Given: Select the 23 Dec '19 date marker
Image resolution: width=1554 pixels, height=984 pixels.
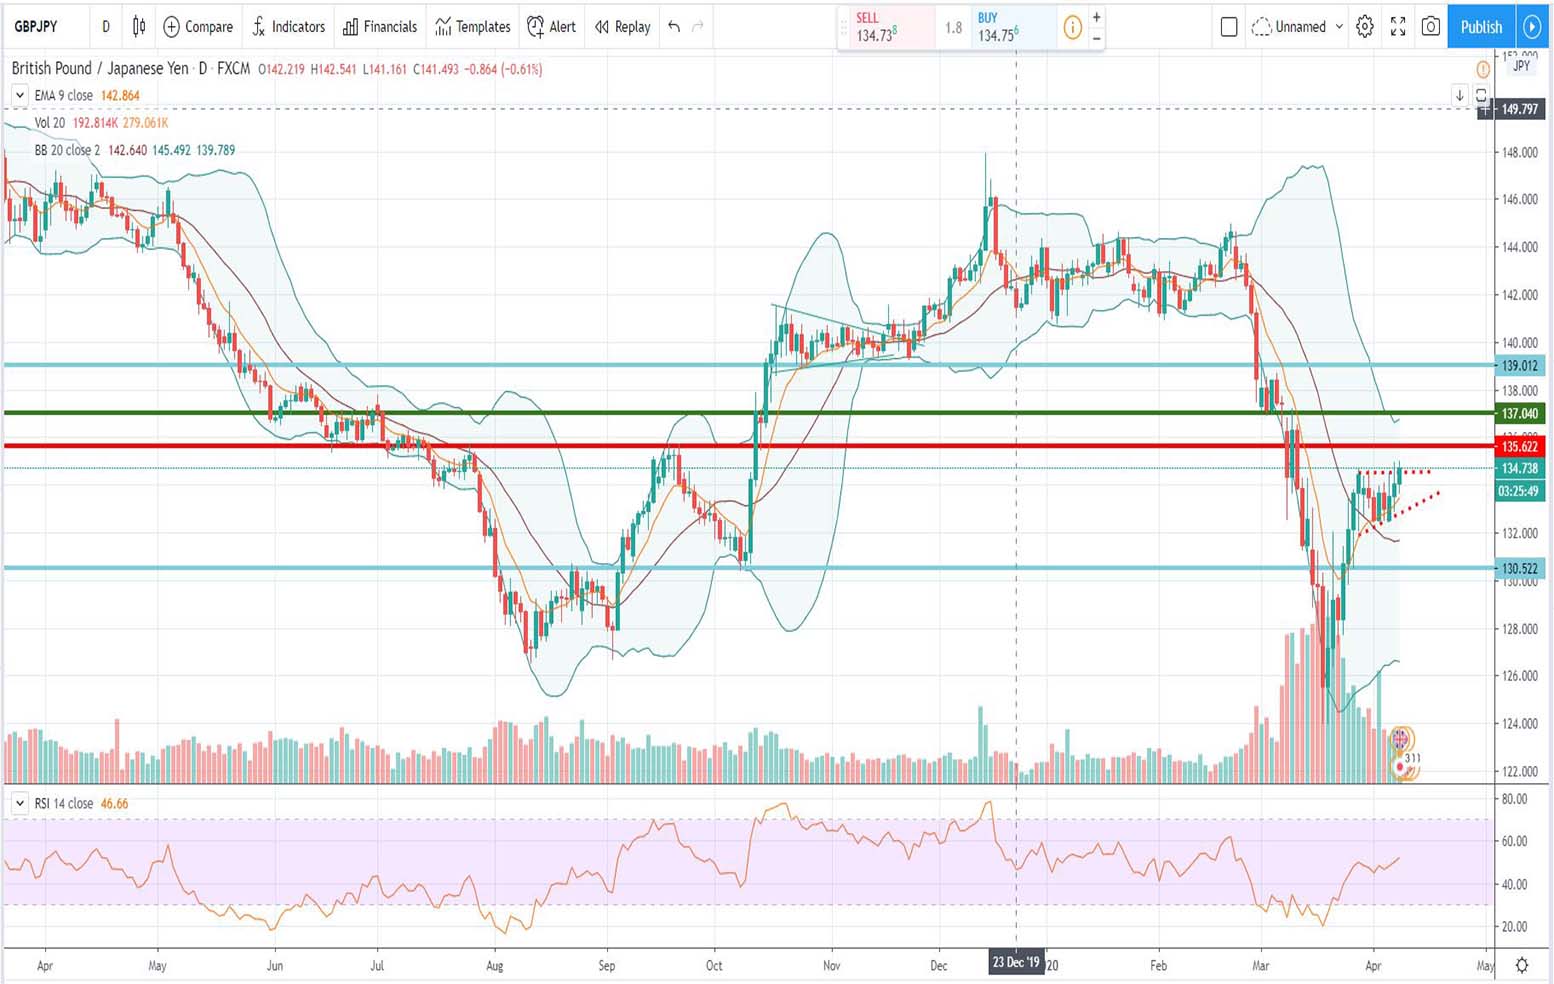Looking at the screenshot, I should coord(1016,963).
